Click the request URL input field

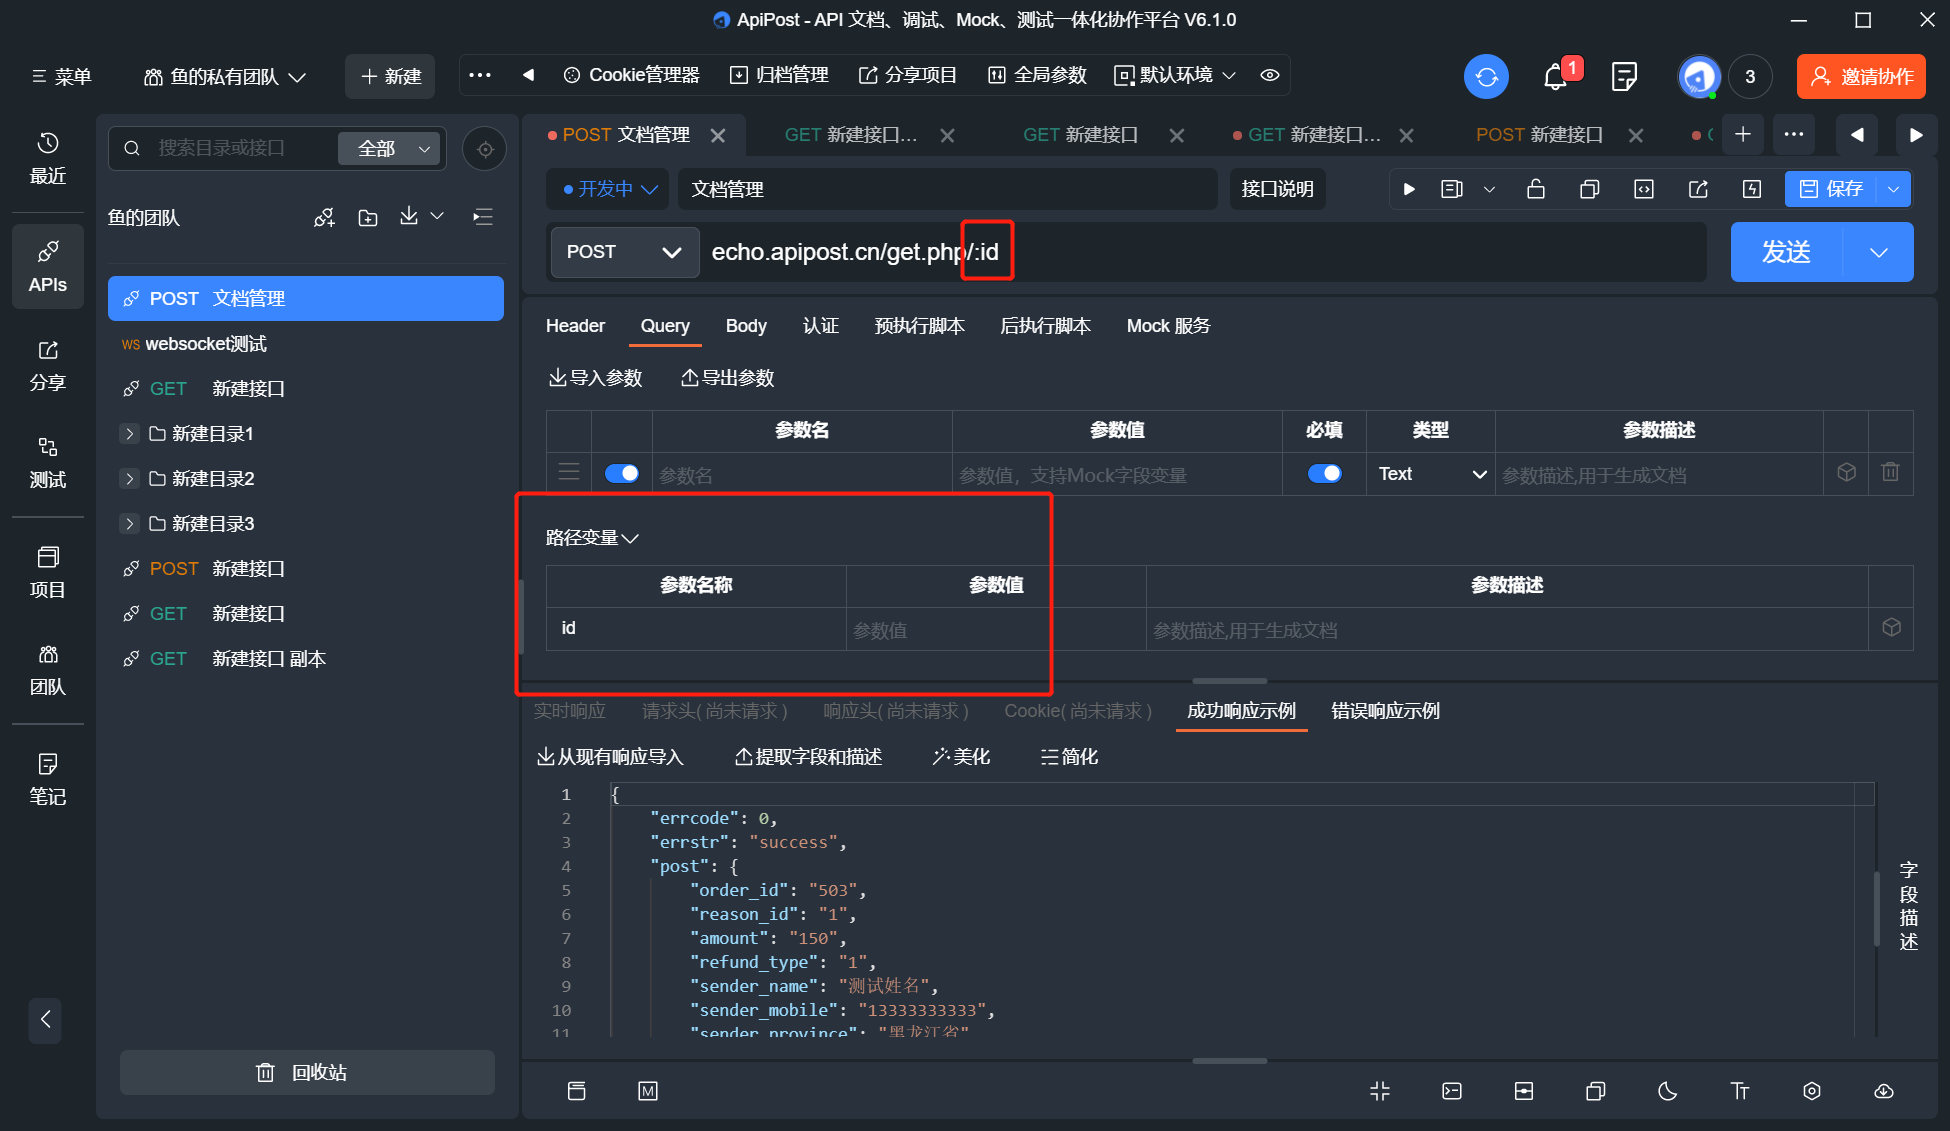[x=1205, y=252]
